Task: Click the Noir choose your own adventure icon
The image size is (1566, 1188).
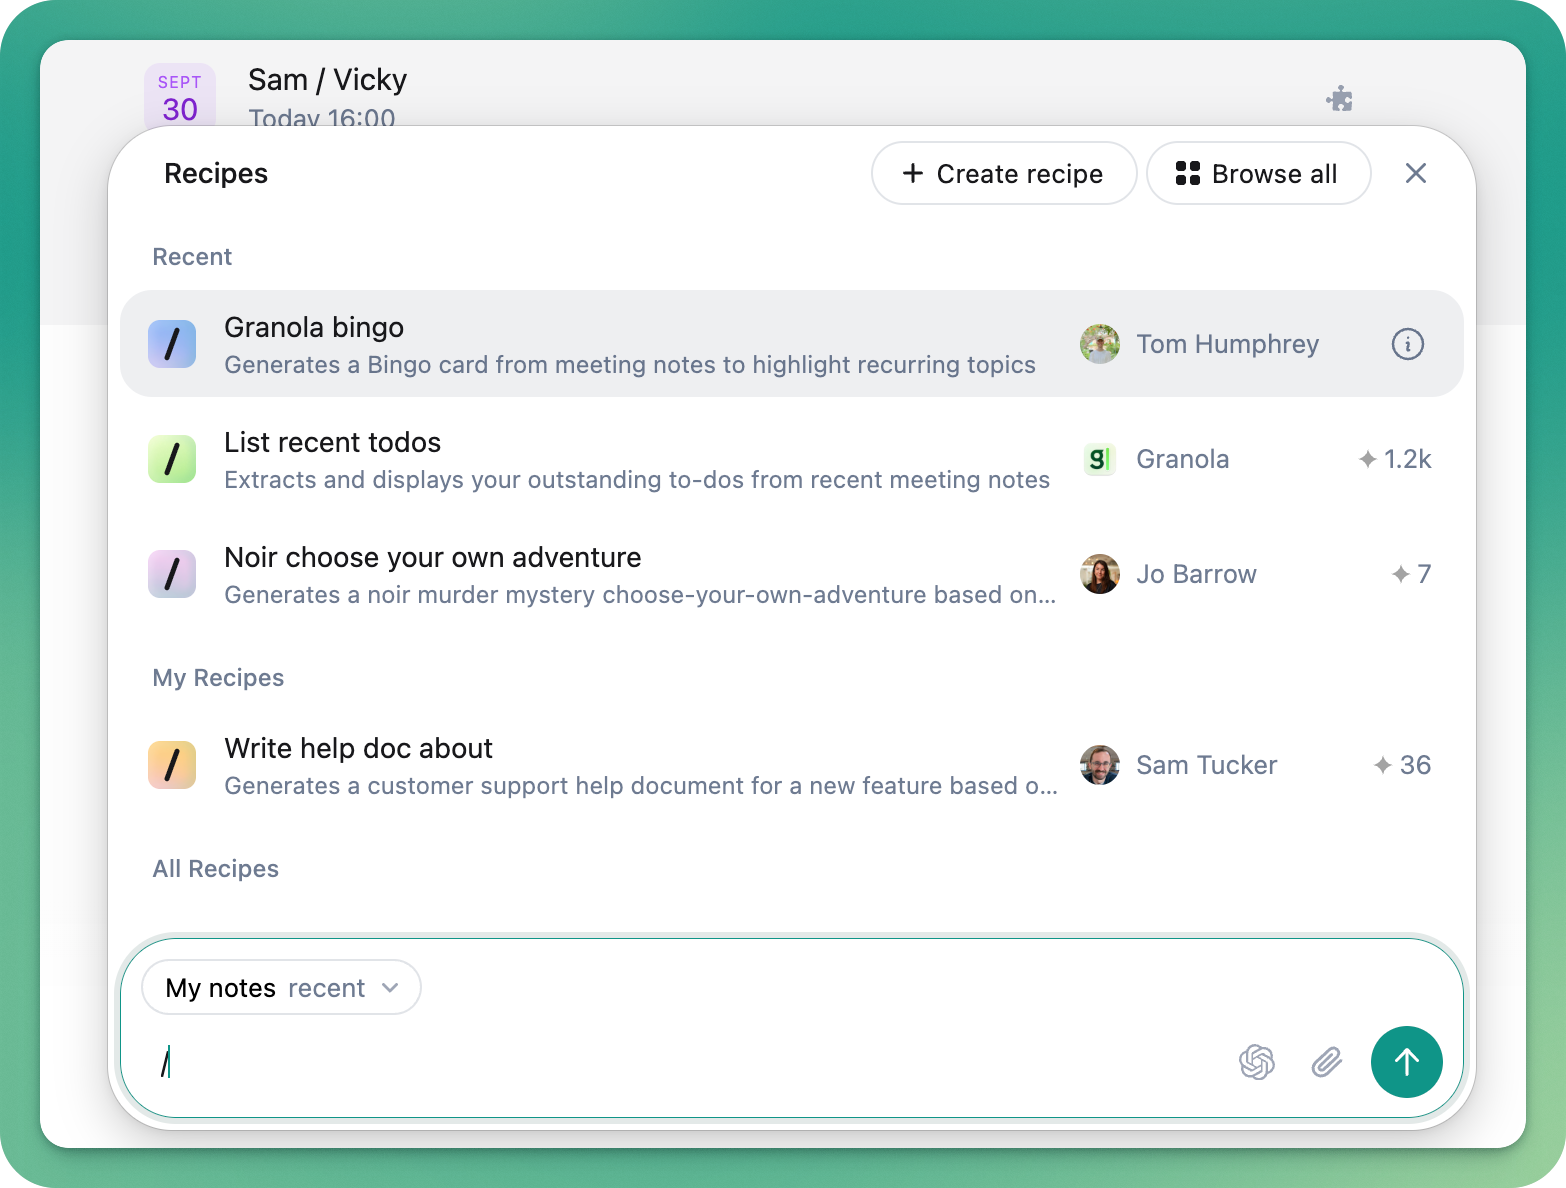Action: [x=172, y=574]
